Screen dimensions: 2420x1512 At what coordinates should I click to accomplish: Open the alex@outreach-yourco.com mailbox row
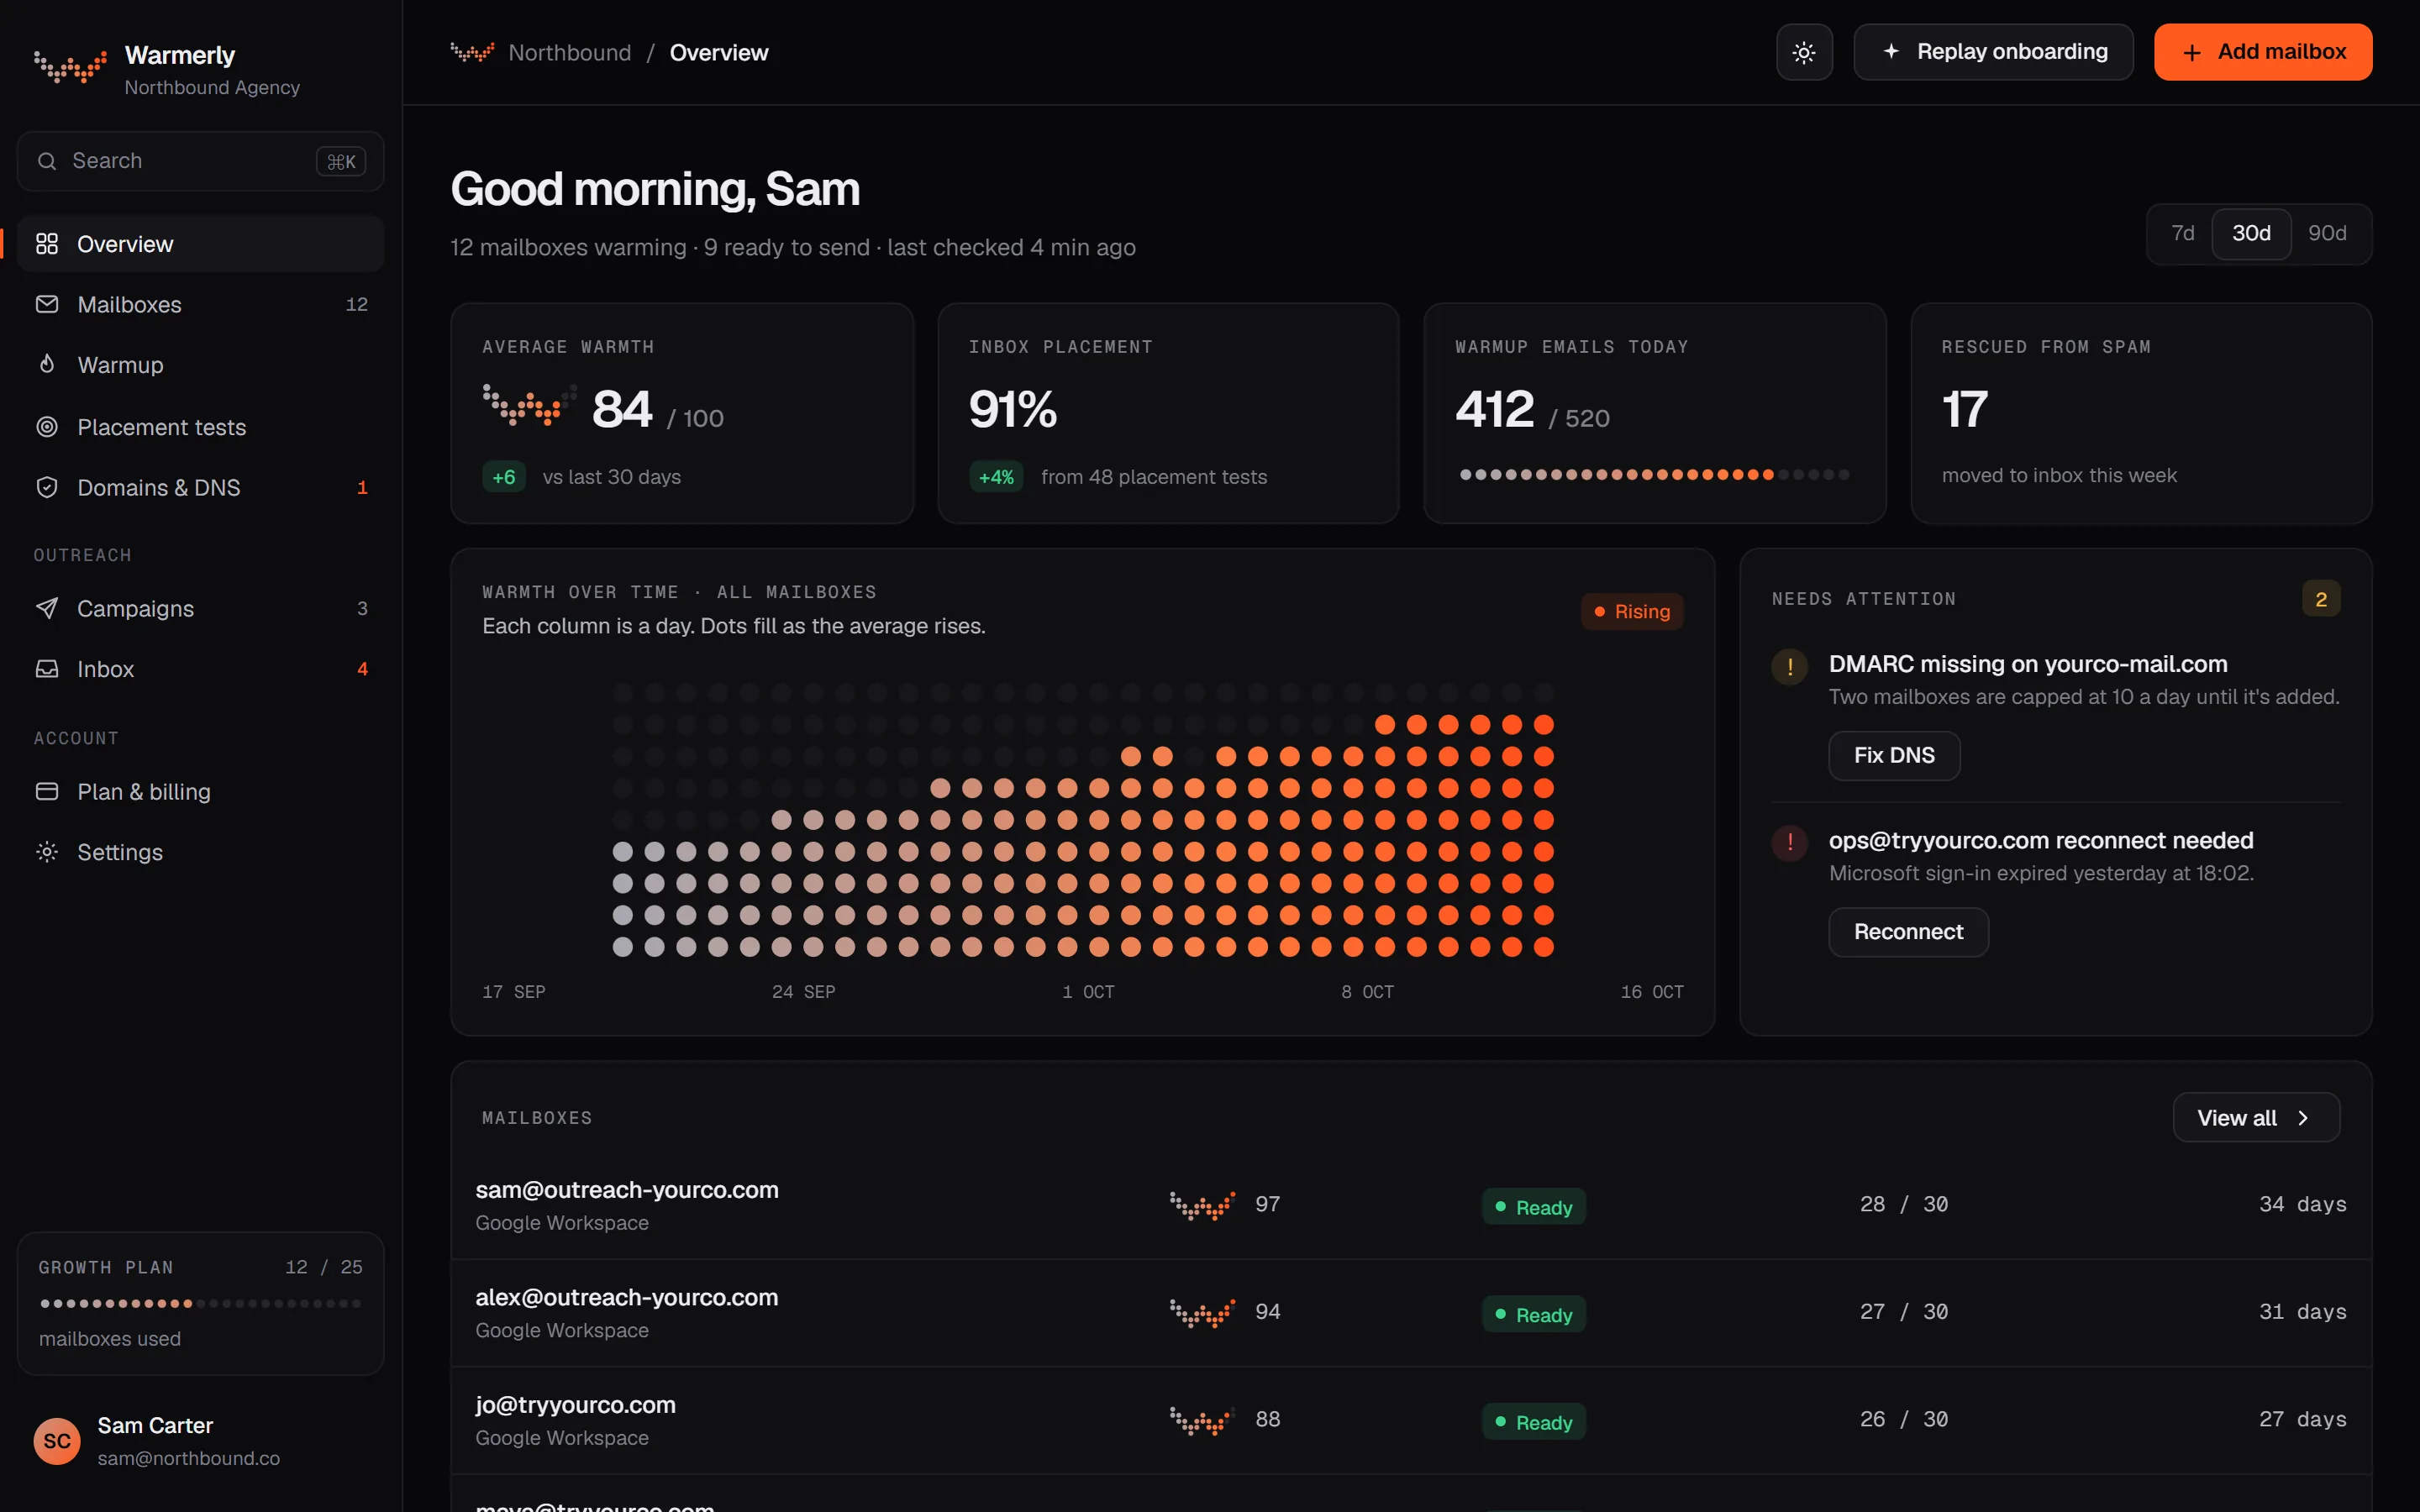click(1411, 1313)
